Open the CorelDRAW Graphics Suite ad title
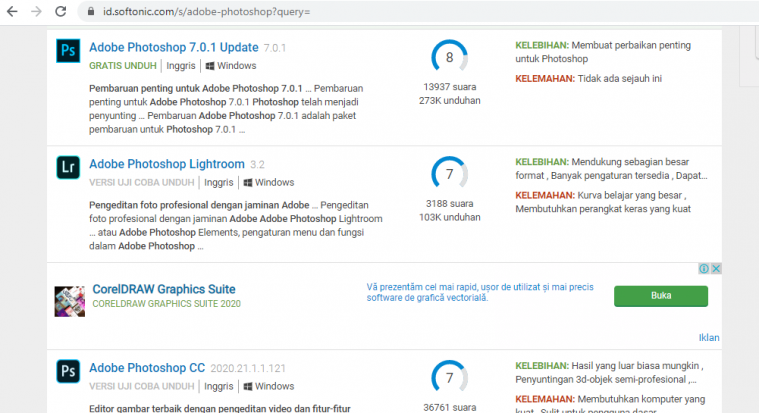Screen dimensions: 759x413 click(164, 289)
